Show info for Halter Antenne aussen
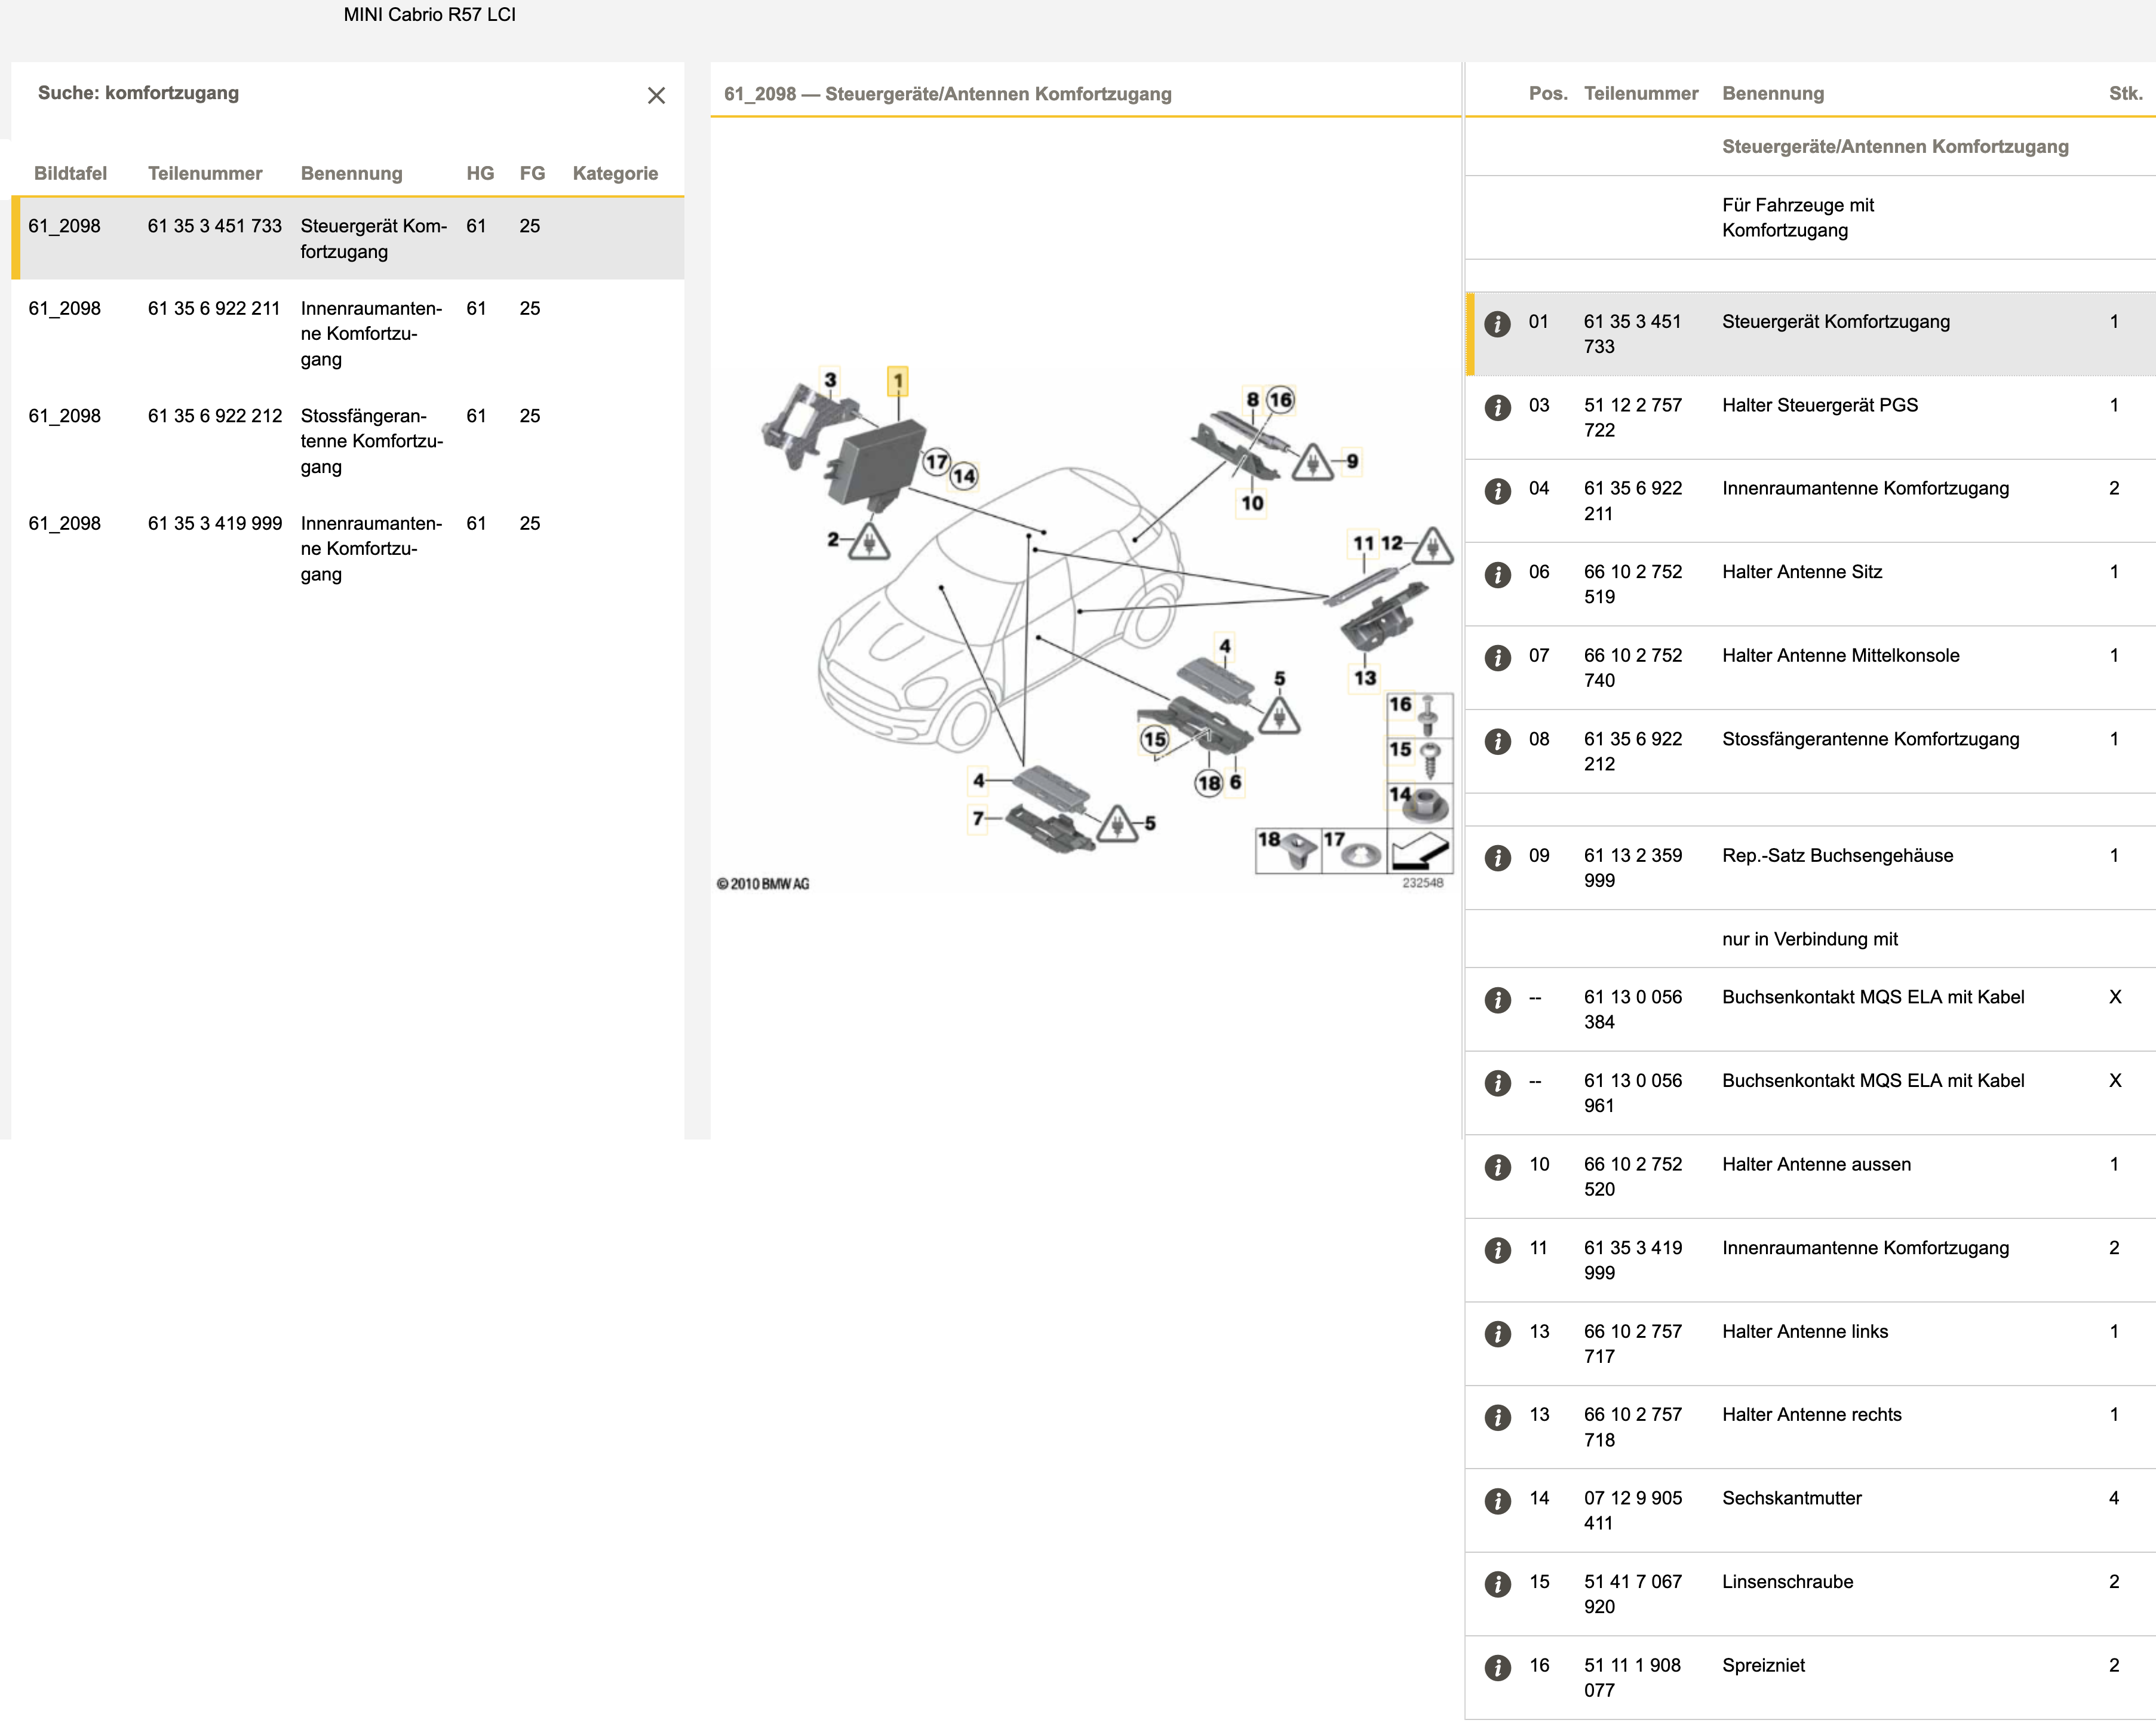The image size is (2156, 1726). coord(1497,1167)
